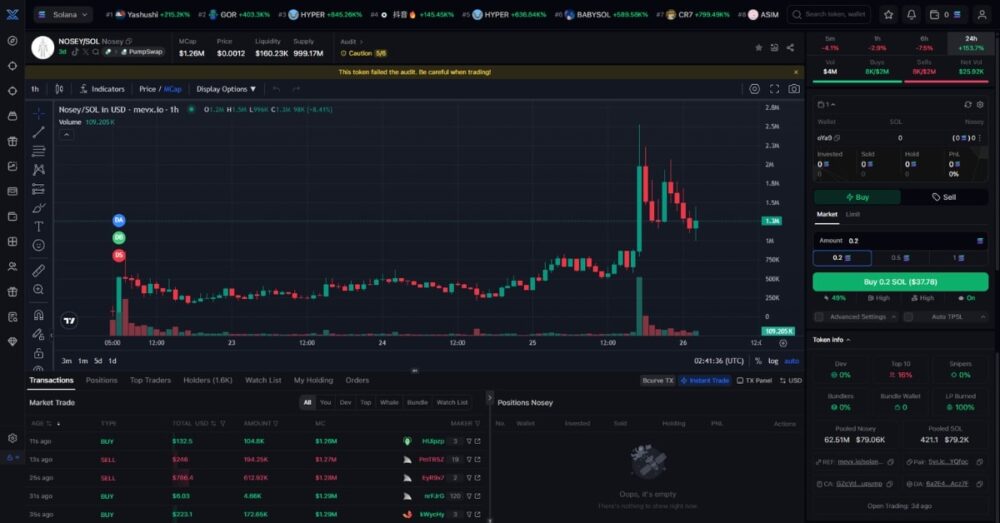1000x523 pixels.
Task: Select the Sell button
Action: tap(944, 197)
